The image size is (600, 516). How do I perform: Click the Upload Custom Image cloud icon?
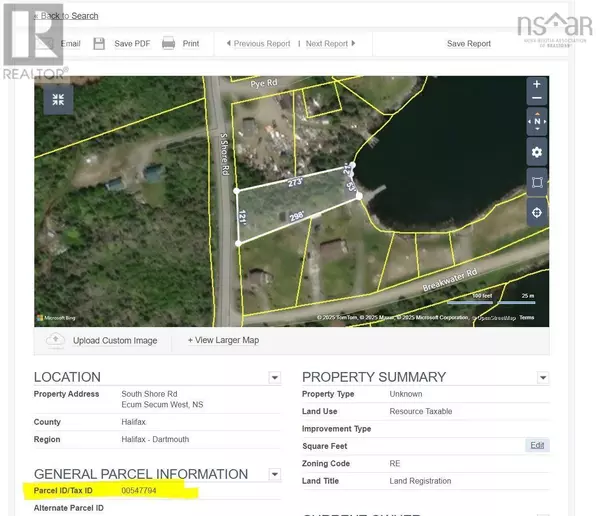(x=56, y=340)
